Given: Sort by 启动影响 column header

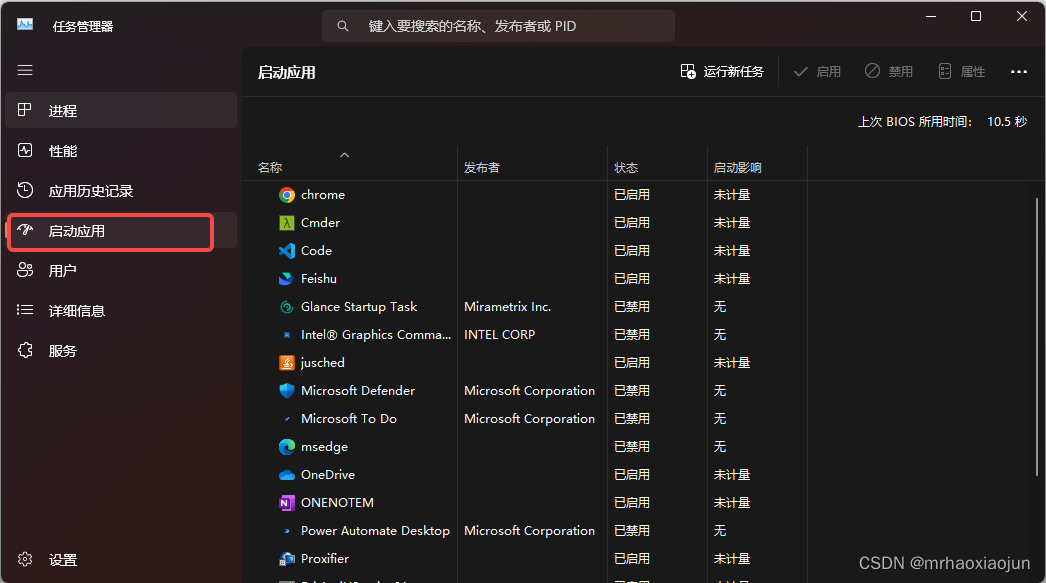Looking at the screenshot, I should (757, 163).
